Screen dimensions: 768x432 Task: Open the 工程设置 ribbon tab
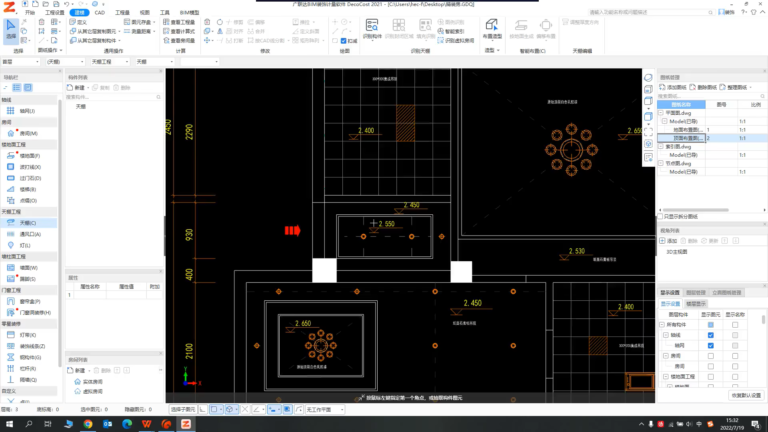click(x=54, y=13)
